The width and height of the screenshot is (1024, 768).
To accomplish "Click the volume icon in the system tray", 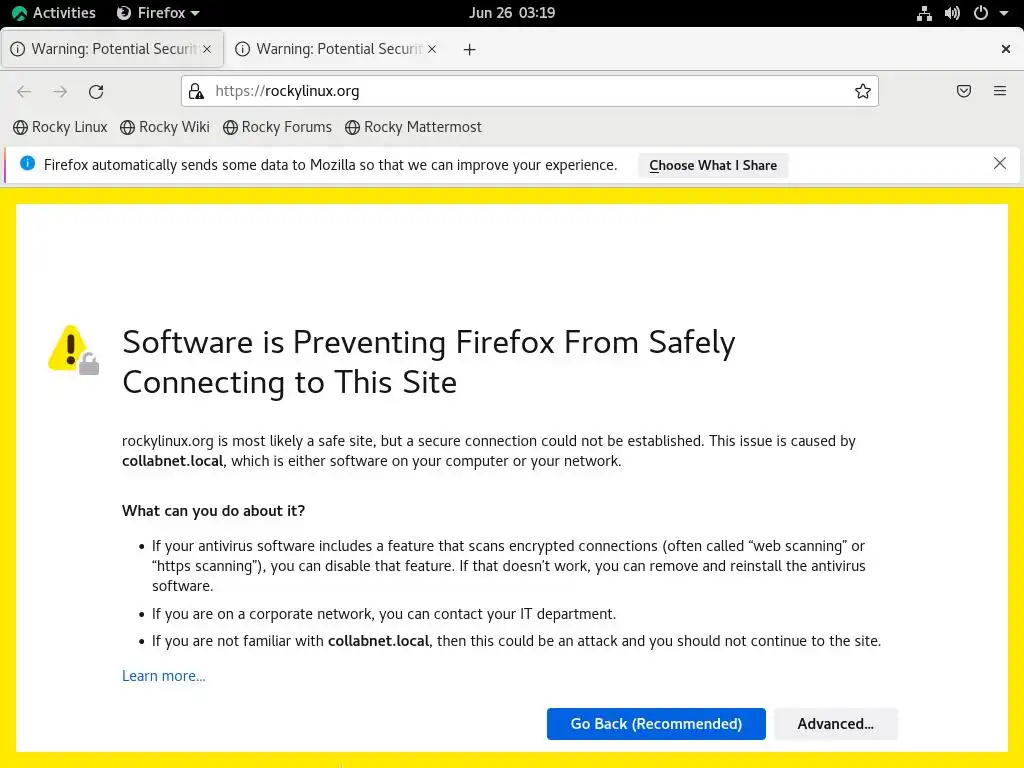I will coord(952,13).
